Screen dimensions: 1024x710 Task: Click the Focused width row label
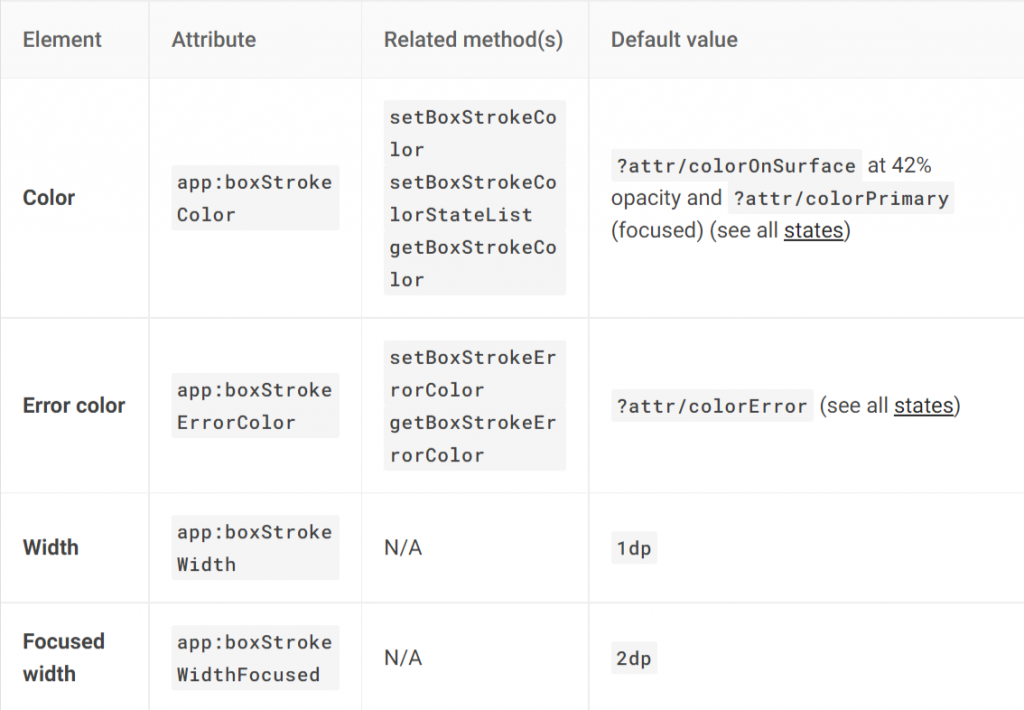coord(63,657)
